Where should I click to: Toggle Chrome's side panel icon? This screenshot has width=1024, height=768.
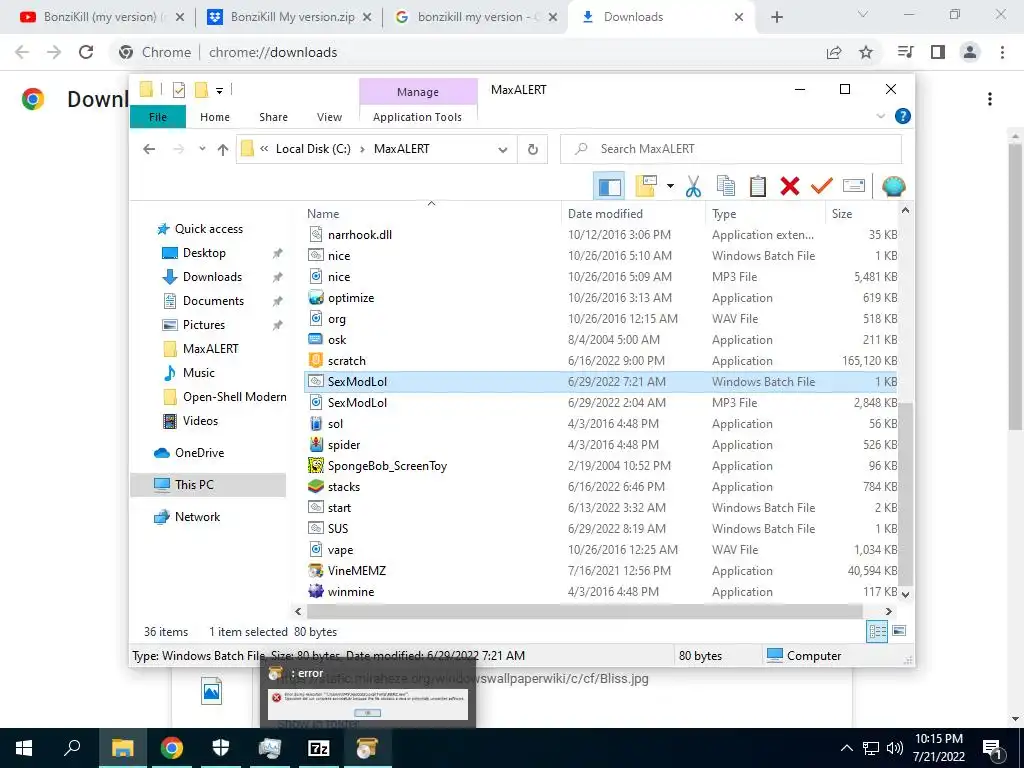938,52
